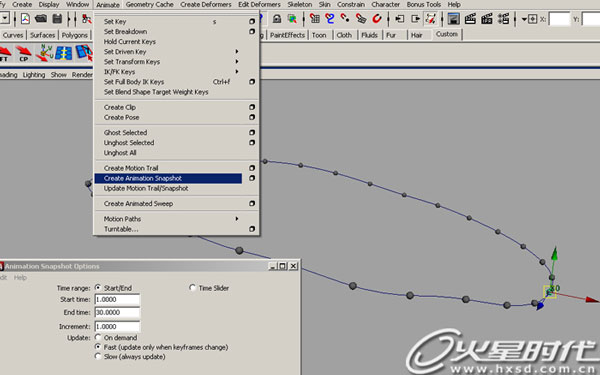
Task: Select the Time Slider radio button
Action: tap(192, 287)
